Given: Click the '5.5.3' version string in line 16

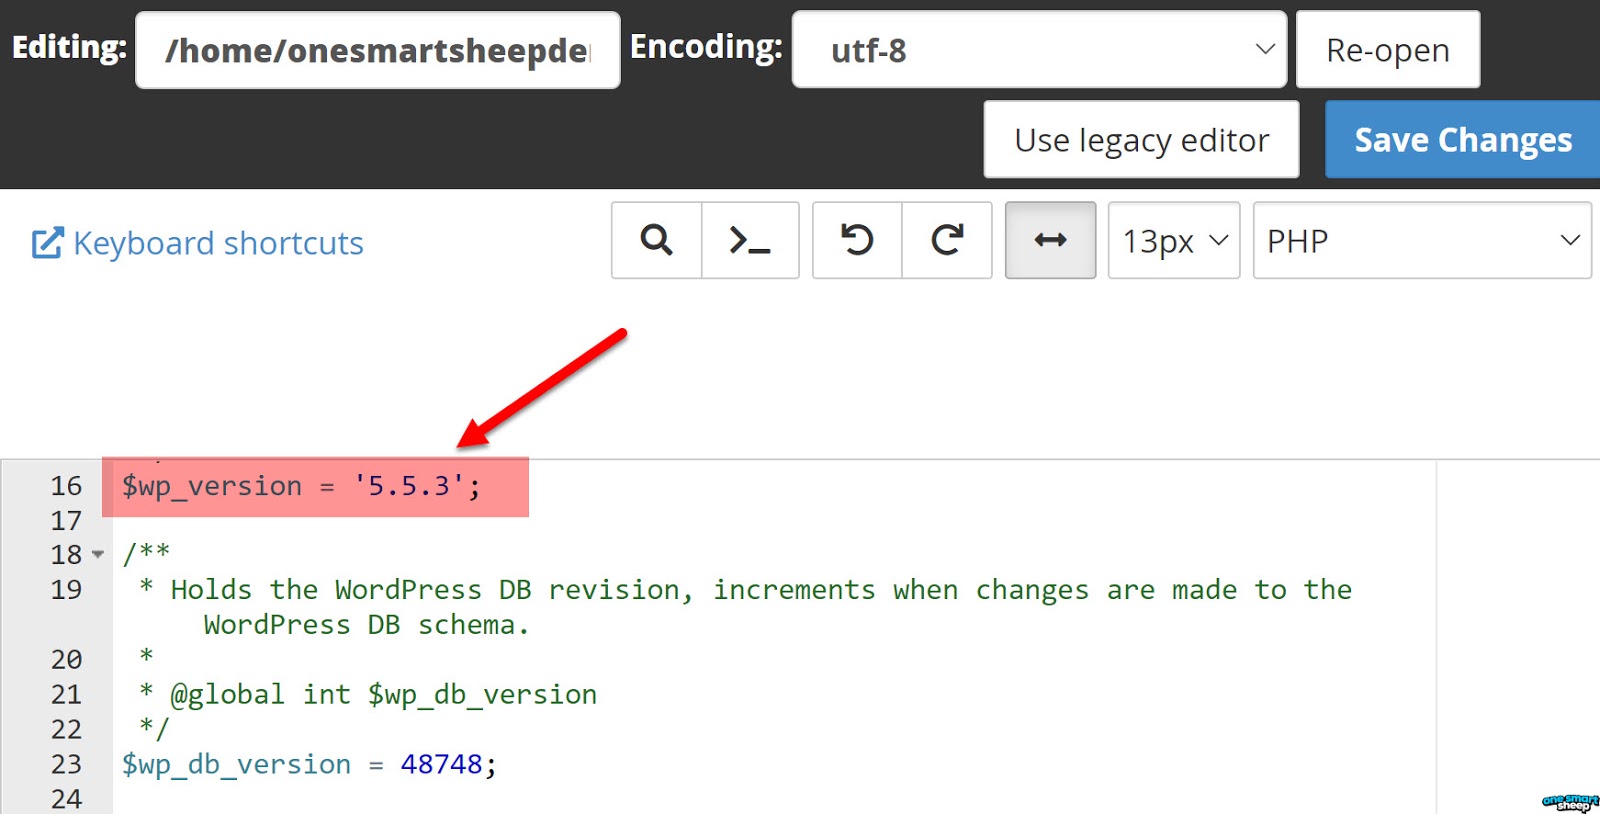Looking at the screenshot, I should tap(410, 486).
